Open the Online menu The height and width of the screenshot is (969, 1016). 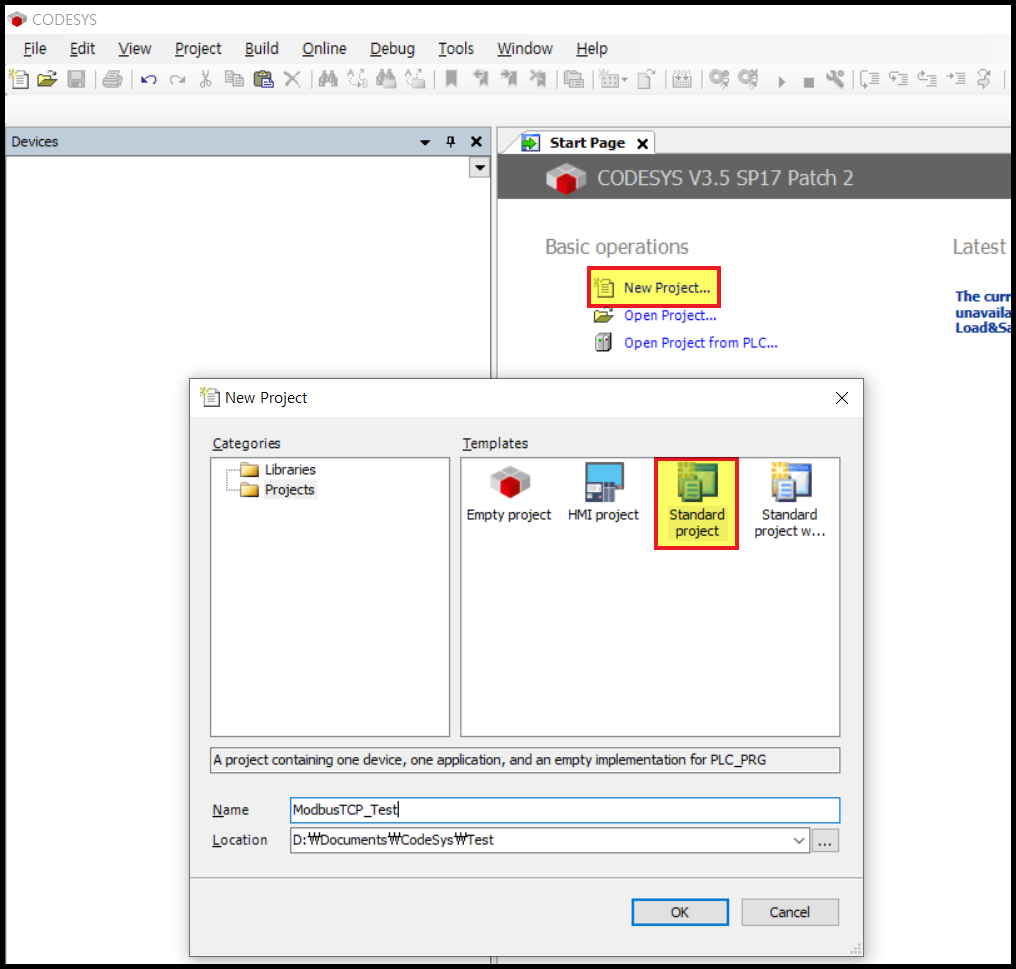click(x=324, y=49)
